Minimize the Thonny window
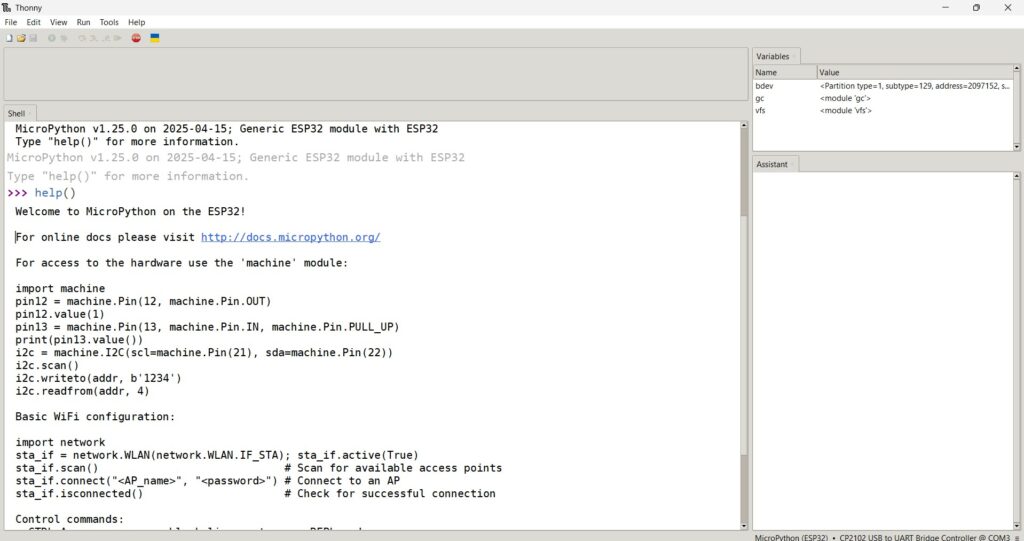This screenshot has width=1024, height=541. pos(945,7)
